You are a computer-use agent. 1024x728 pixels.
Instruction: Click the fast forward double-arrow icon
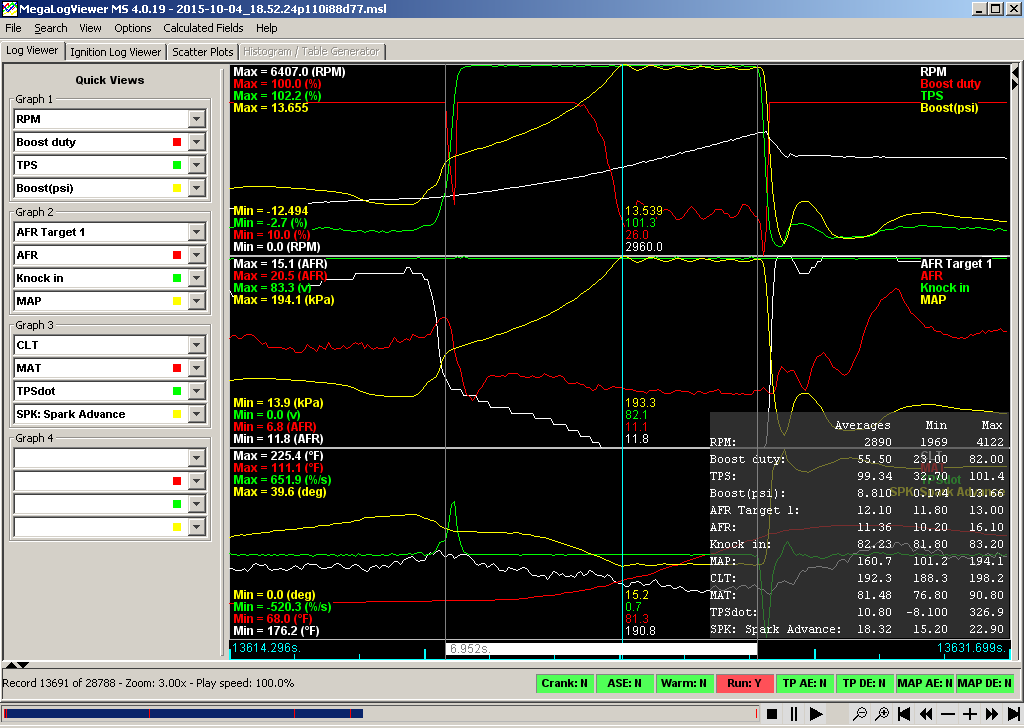991,714
